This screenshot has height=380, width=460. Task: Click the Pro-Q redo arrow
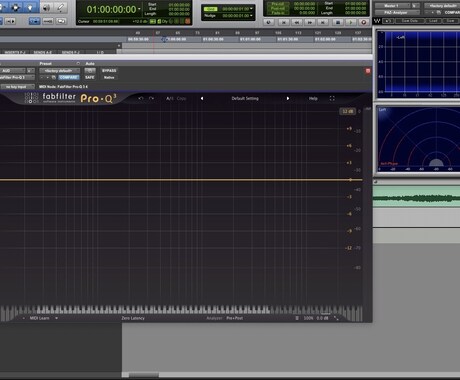151,99
